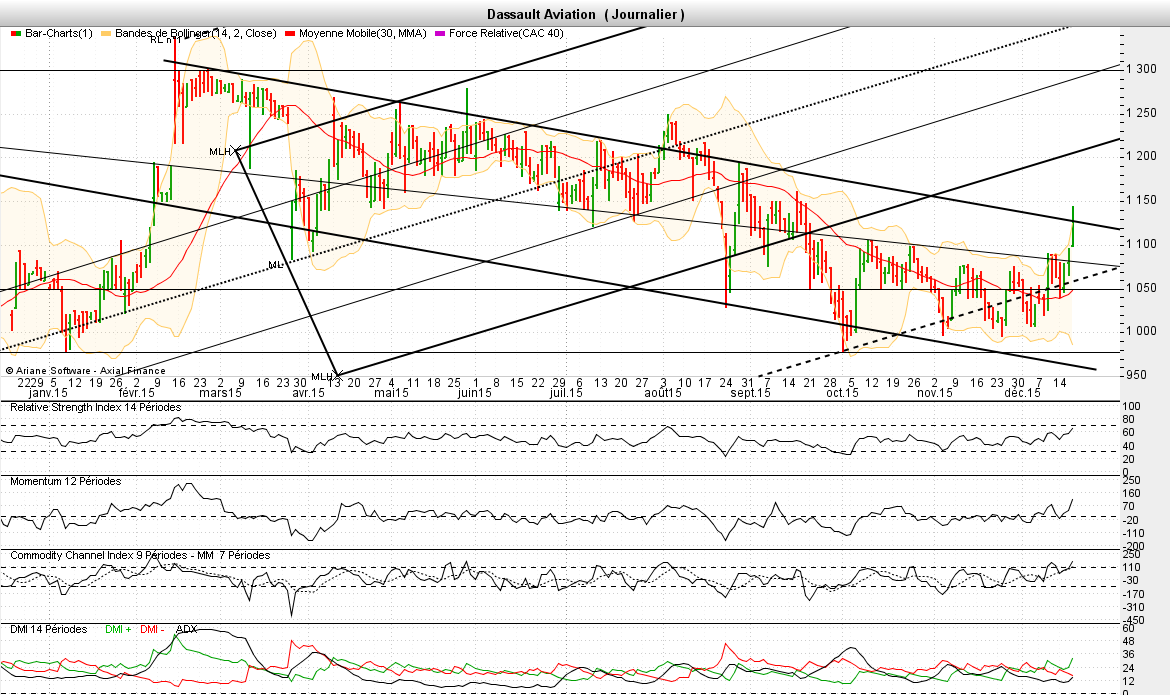Click the Force Relative magenta legend swatch
This screenshot has height=695, width=1170.
point(440,34)
